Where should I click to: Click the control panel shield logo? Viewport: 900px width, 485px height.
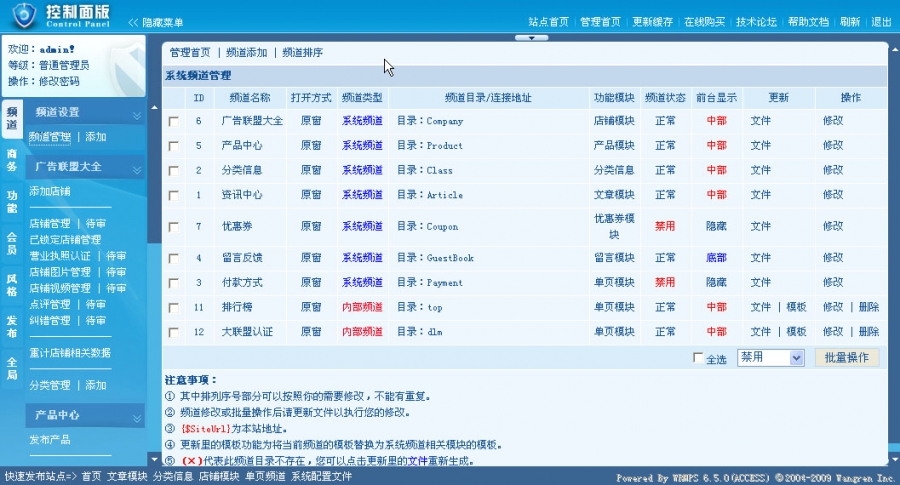point(24,15)
